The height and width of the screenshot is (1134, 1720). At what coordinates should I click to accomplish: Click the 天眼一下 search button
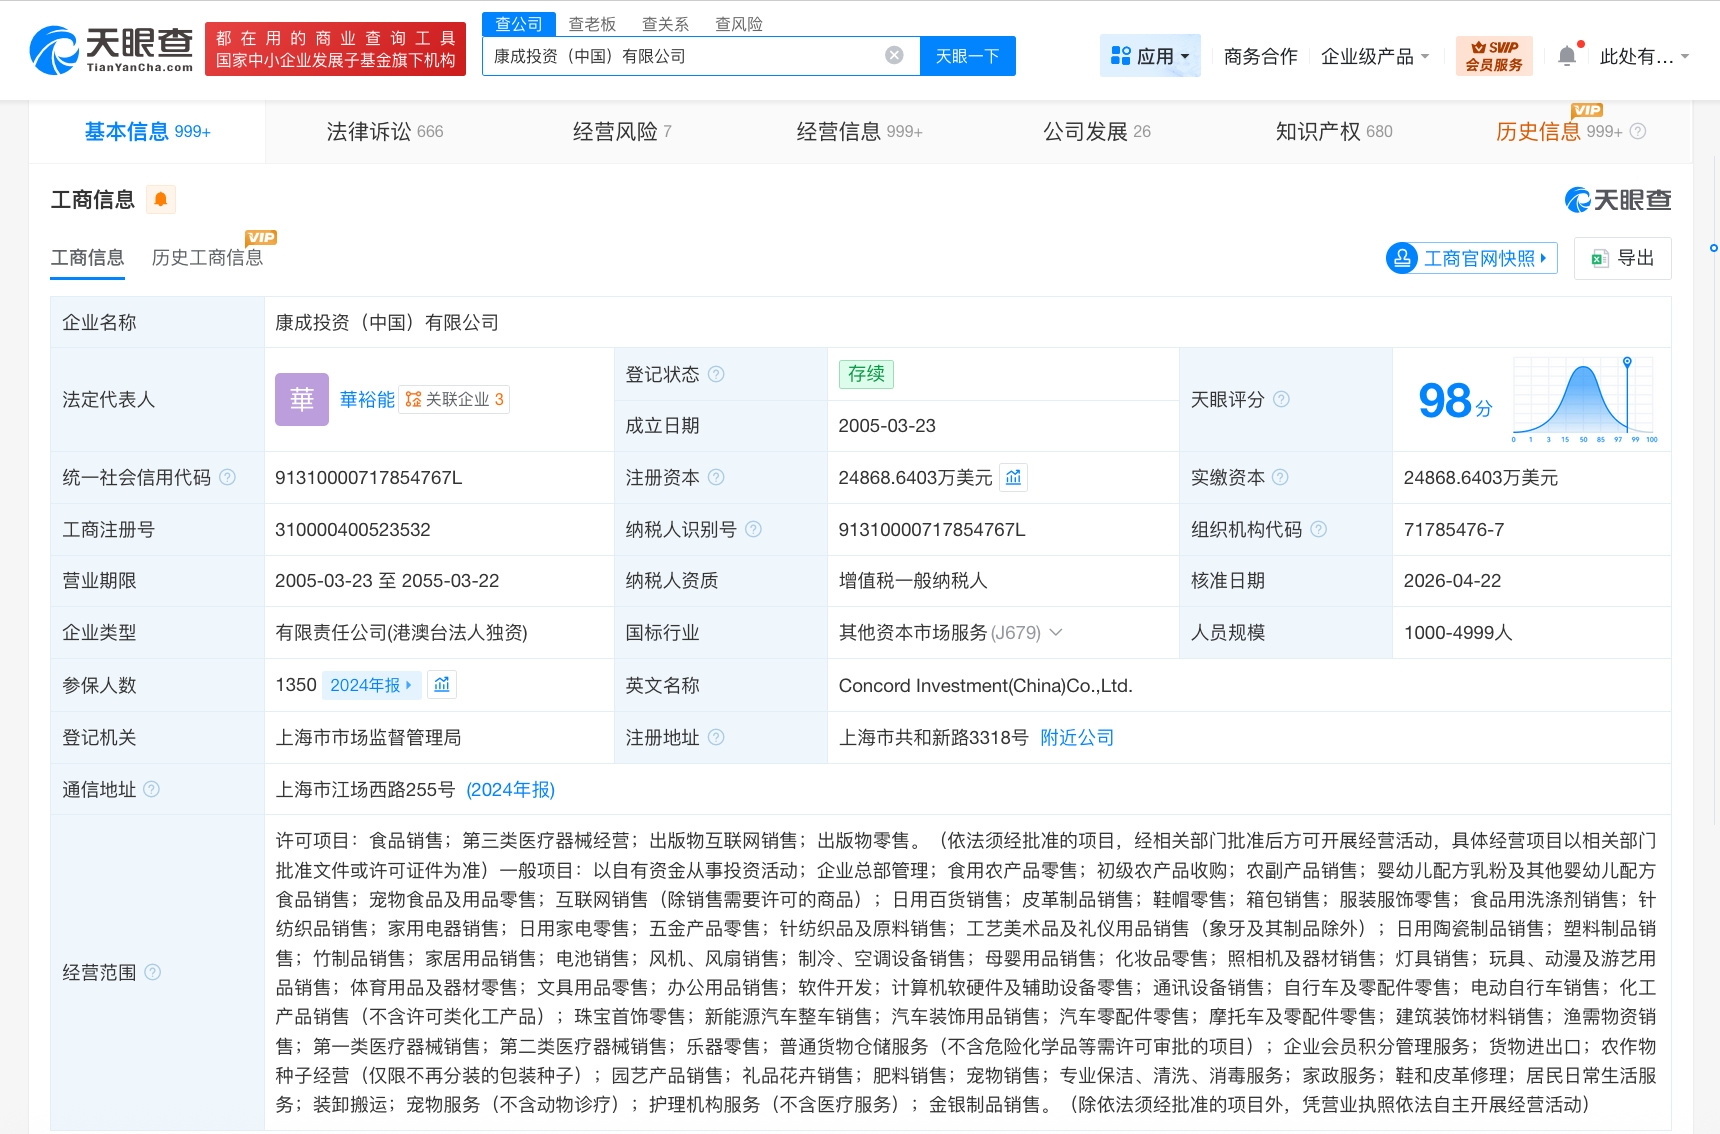967,56
